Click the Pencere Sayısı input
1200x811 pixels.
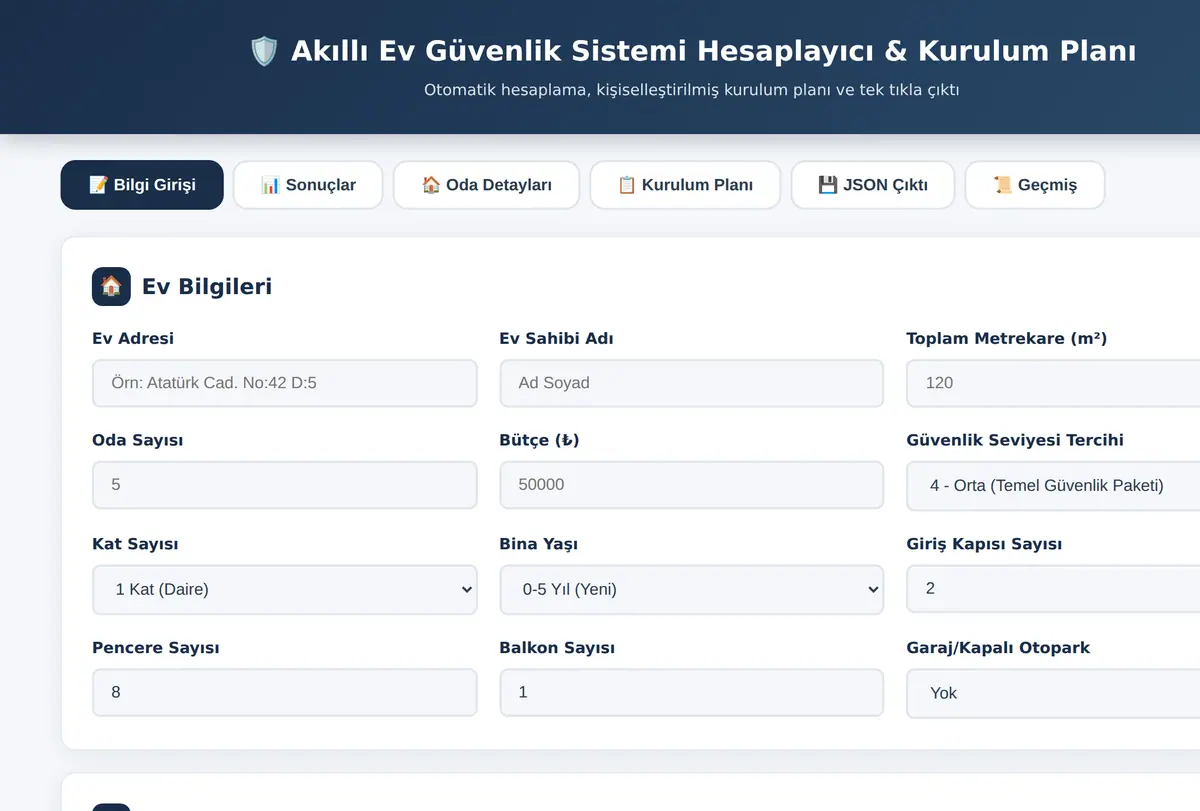pyautogui.click(x=285, y=692)
